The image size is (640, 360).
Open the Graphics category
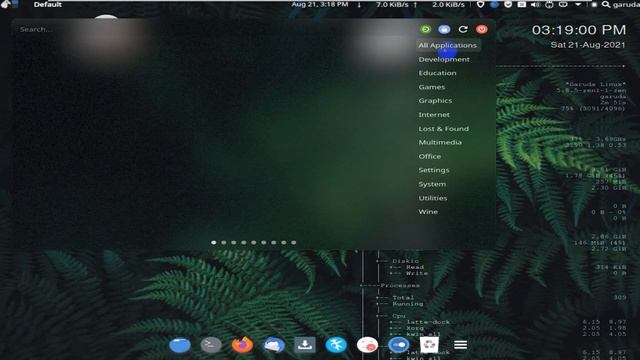435,101
